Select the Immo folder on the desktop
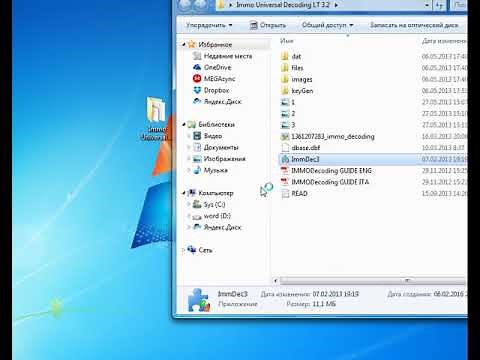480x360 pixels. 156,118
